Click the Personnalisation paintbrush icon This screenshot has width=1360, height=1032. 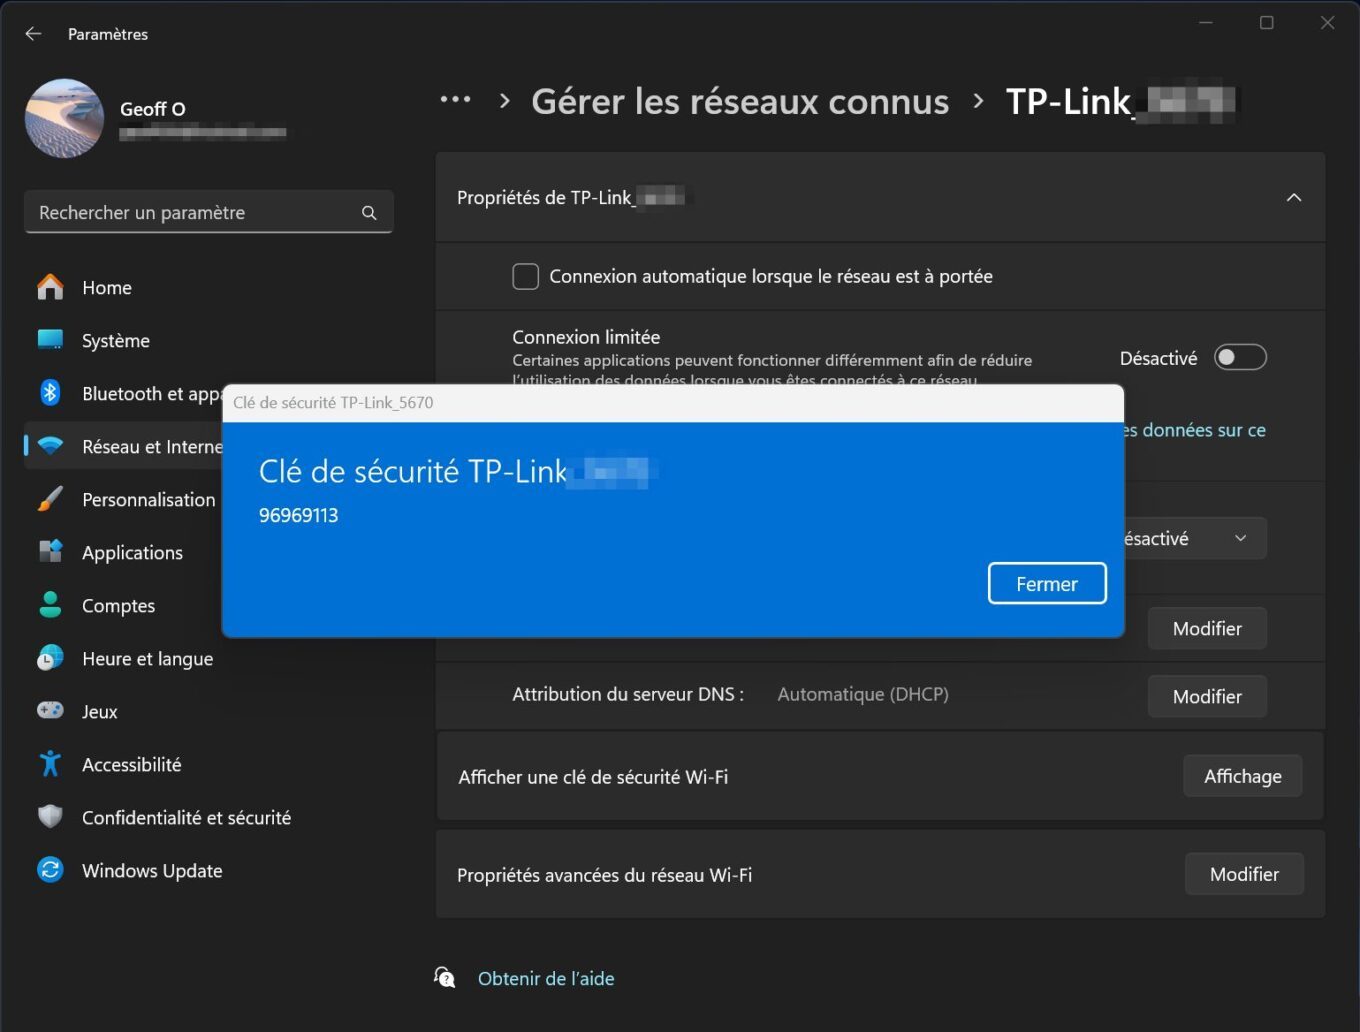click(x=50, y=499)
